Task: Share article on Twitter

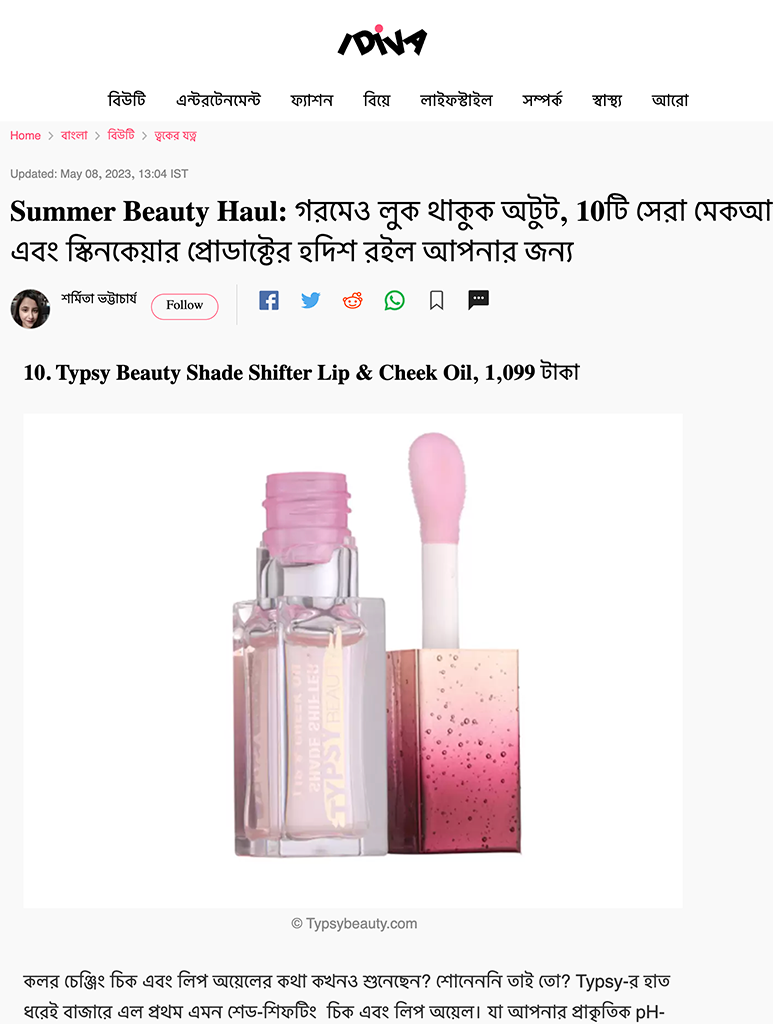Action: point(310,300)
